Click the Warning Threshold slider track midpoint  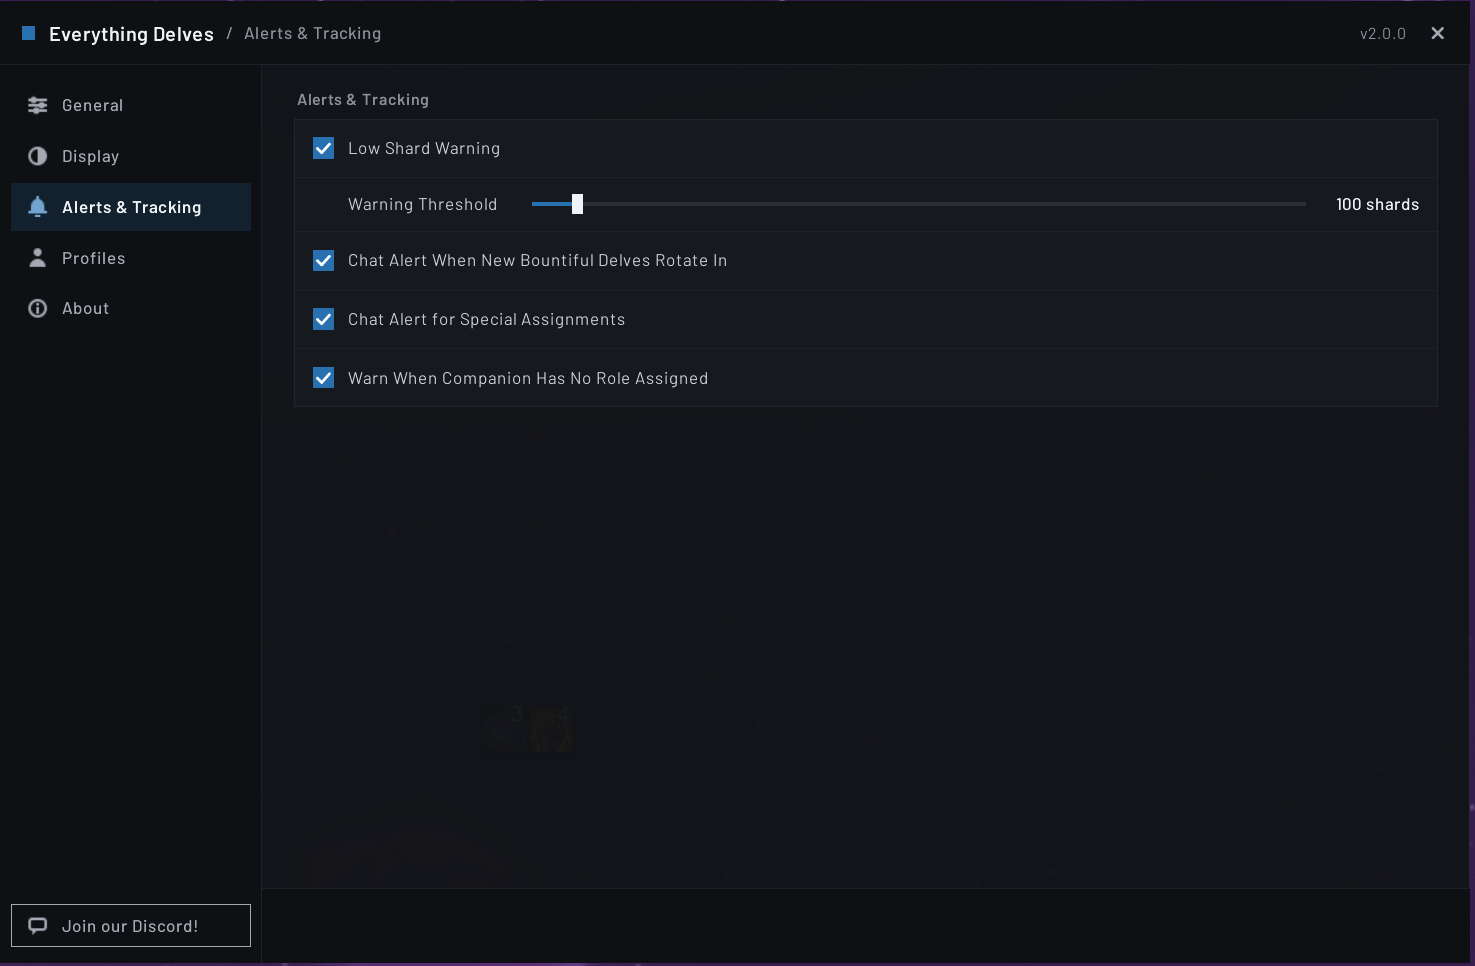click(x=919, y=204)
